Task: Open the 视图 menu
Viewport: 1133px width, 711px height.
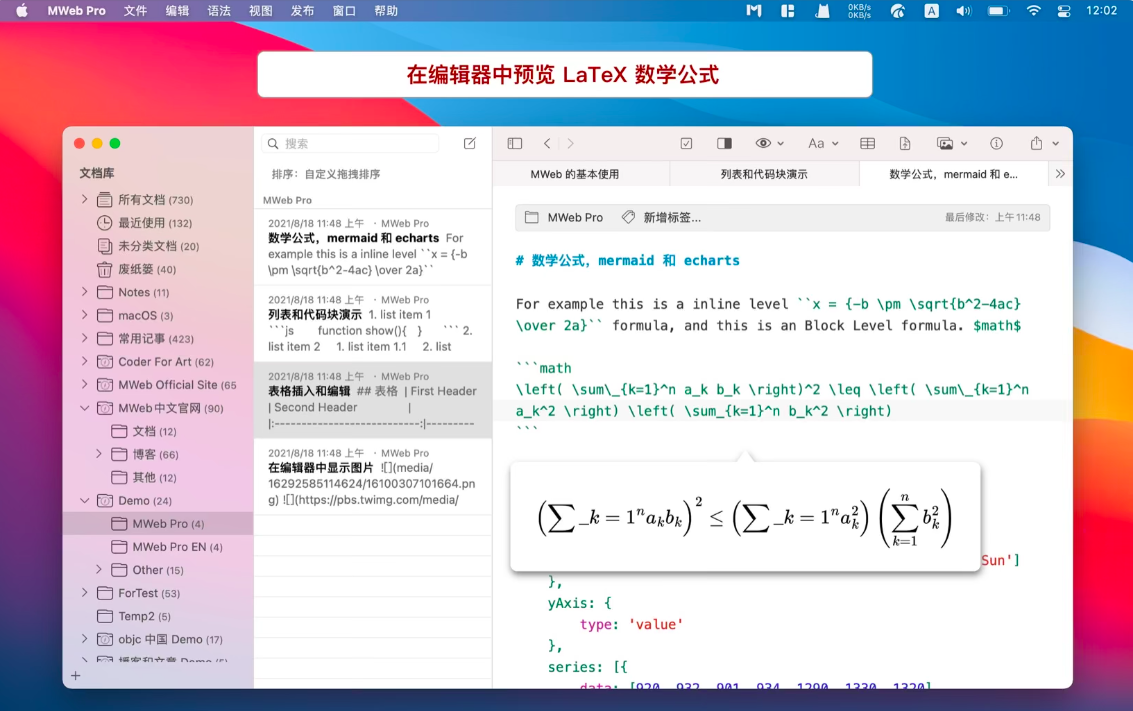Action: click(261, 11)
